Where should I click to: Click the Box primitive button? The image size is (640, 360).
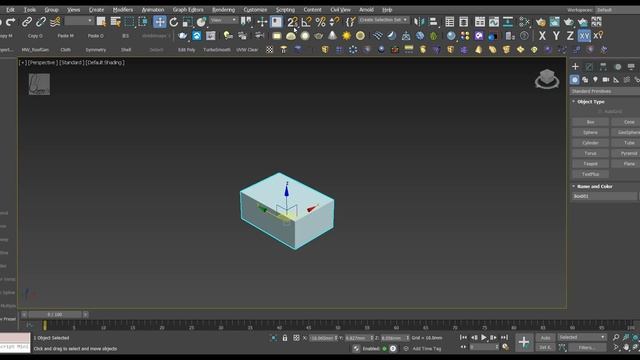(x=590, y=122)
